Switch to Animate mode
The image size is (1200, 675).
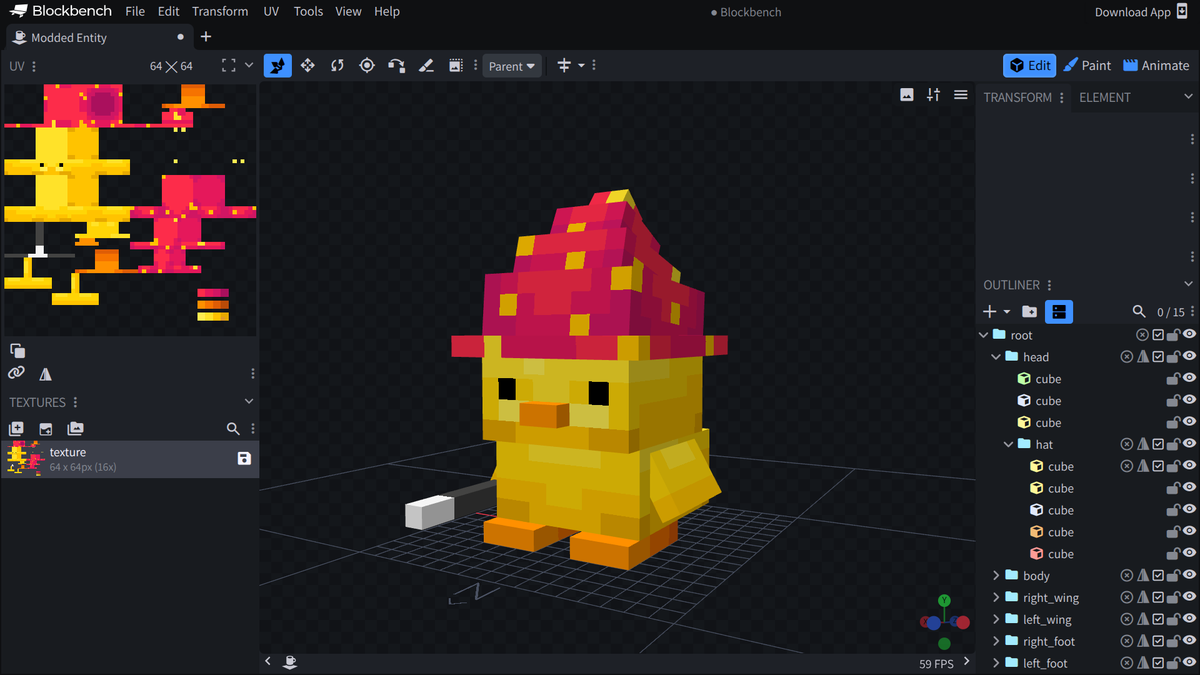1155,65
